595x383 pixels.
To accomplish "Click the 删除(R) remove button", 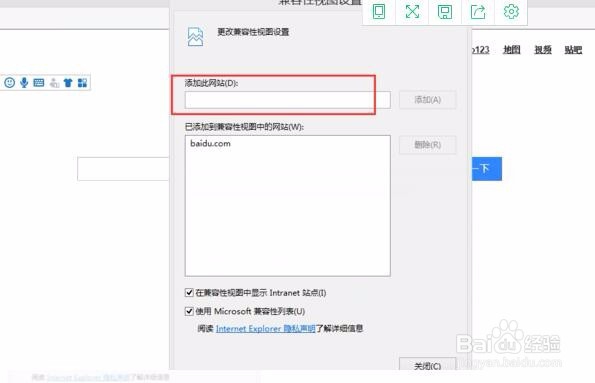I will 427,145.
